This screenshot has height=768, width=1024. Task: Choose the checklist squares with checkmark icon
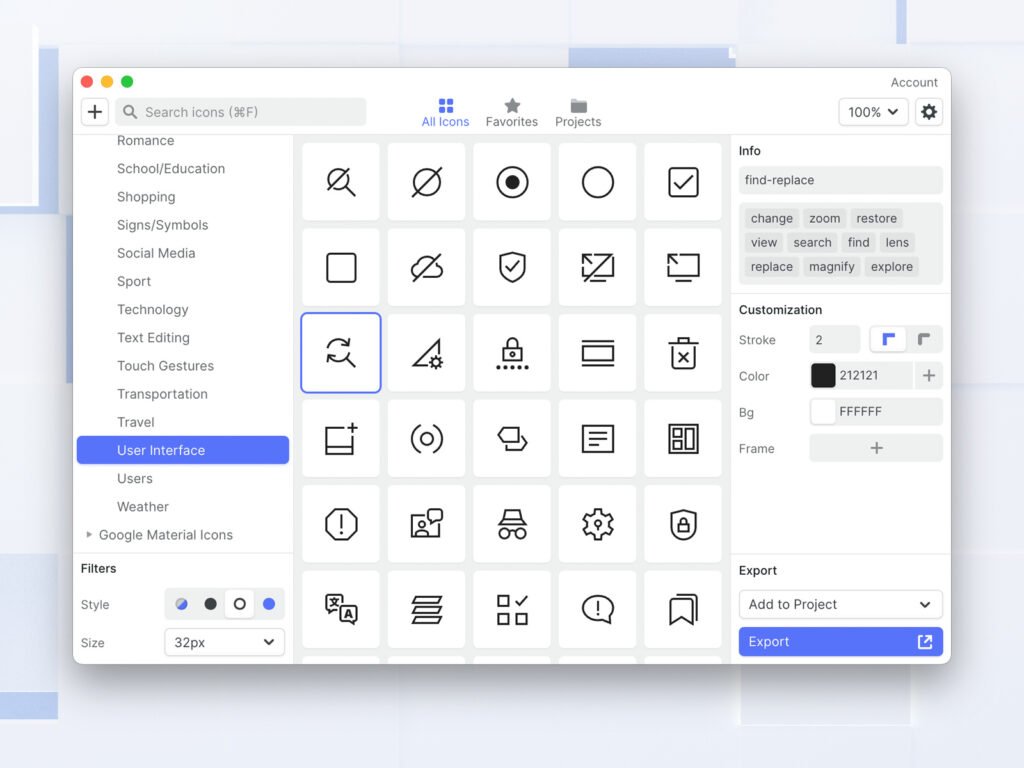click(511, 609)
